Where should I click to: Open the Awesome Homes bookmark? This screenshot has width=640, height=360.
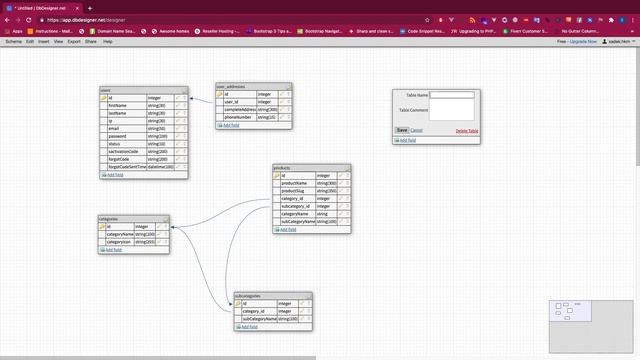coord(170,31)
